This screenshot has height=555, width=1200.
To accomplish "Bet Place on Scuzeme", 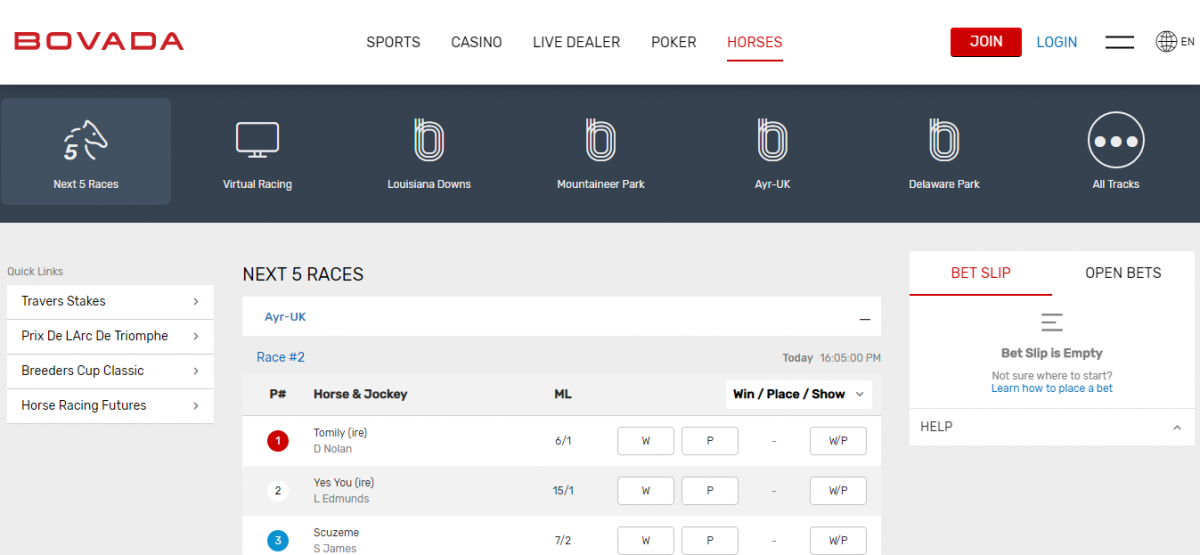I will 710,541.
